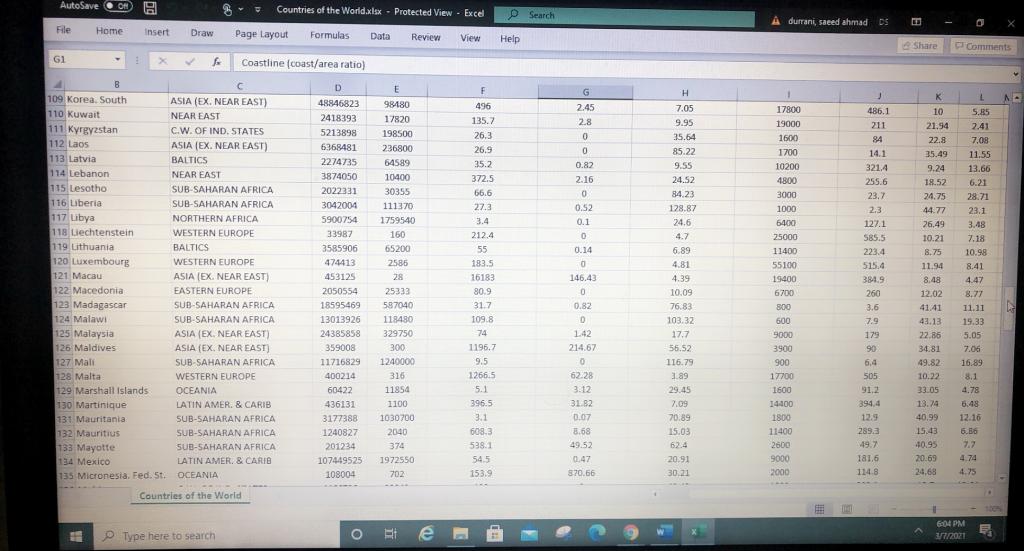This screenshot has height=551, width=1024.
Task: Click the zoom slider handle
Action: 934,509
